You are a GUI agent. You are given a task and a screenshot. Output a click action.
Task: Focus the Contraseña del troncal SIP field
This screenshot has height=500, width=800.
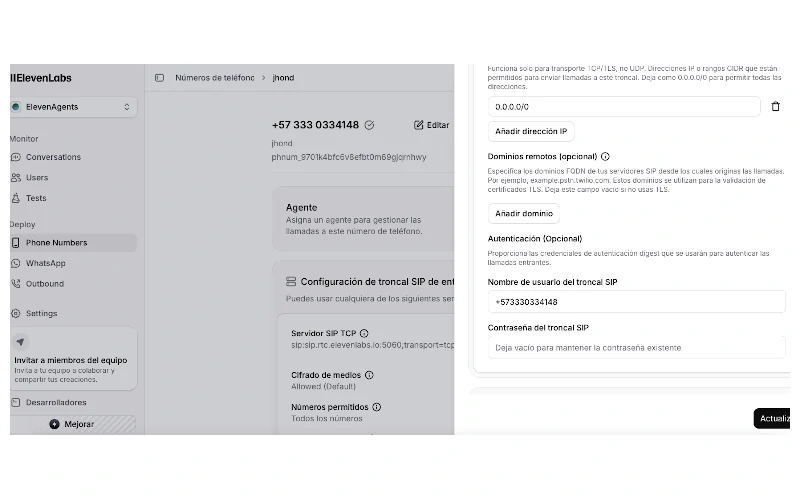click(x=636, y=347)
